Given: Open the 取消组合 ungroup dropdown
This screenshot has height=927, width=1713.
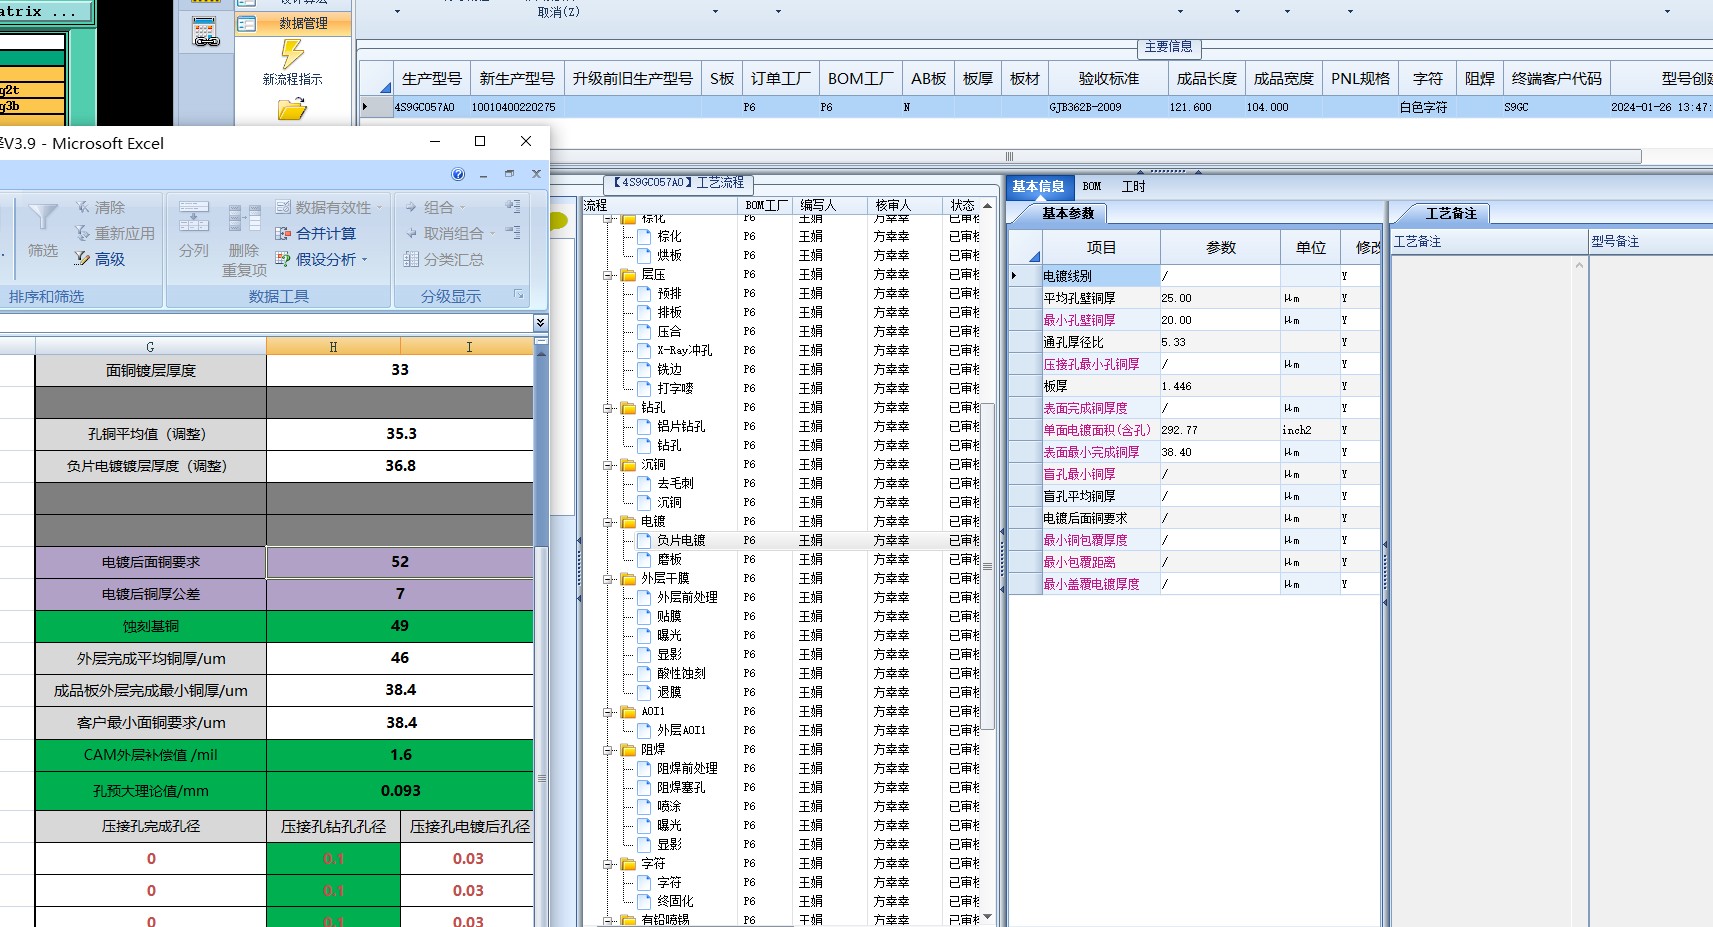Looking at the screenshot, I should [450, 233].
